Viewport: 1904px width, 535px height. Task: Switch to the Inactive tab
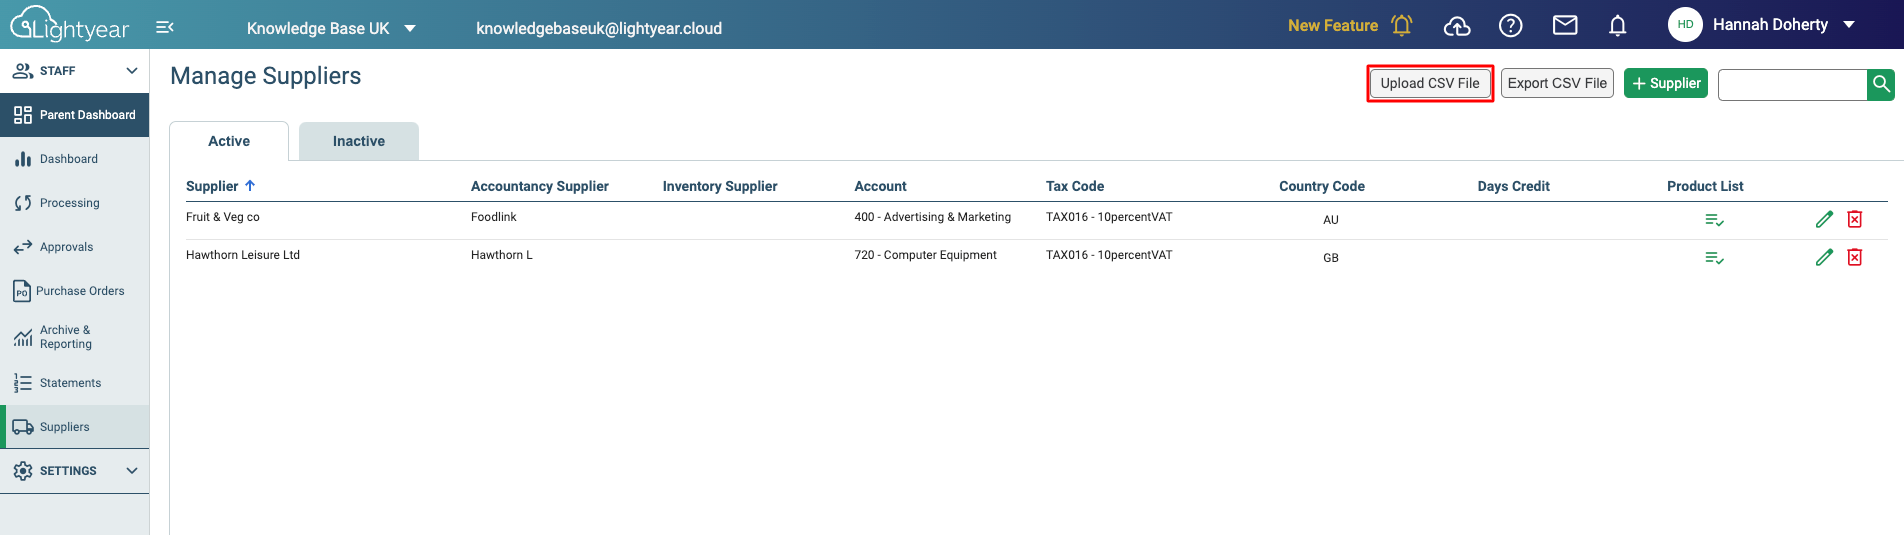[x=359, y=141]
